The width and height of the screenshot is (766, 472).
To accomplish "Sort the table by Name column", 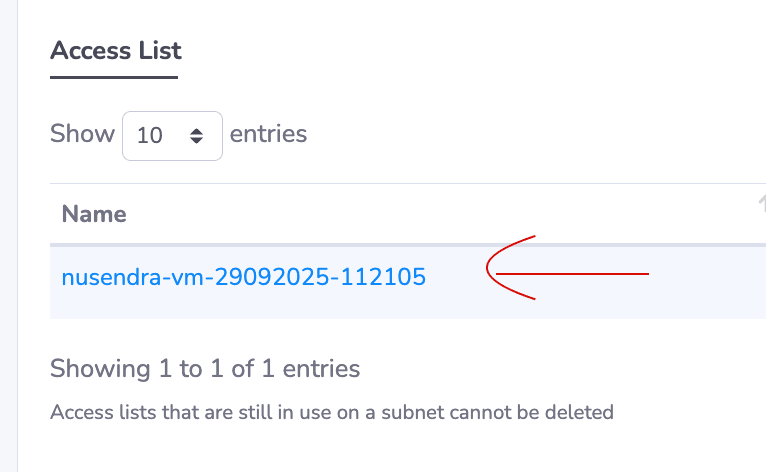I will (x=94, y=213).
